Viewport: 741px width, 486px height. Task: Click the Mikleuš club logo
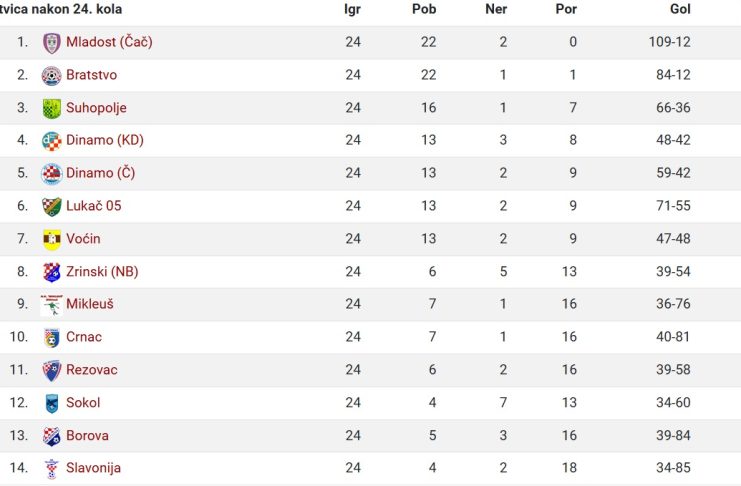click(52, 305)
